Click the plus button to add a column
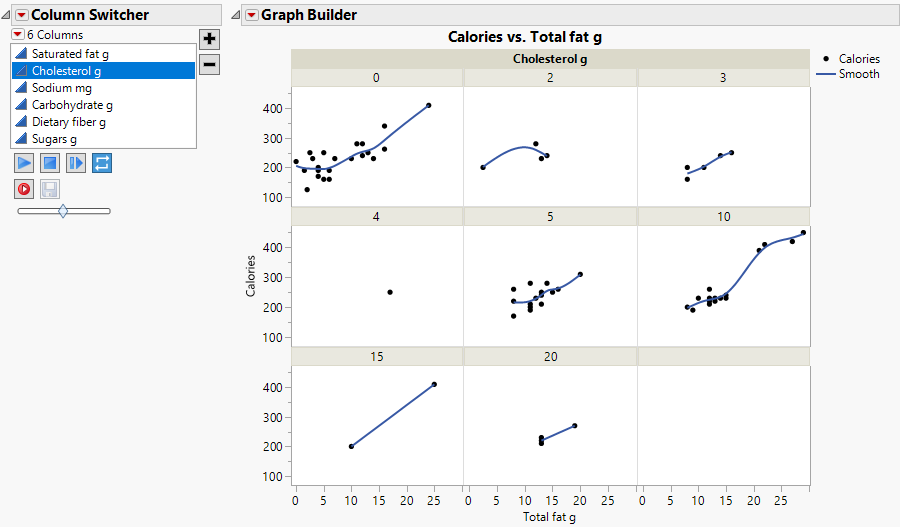900x527 pixels. (209, 39)
